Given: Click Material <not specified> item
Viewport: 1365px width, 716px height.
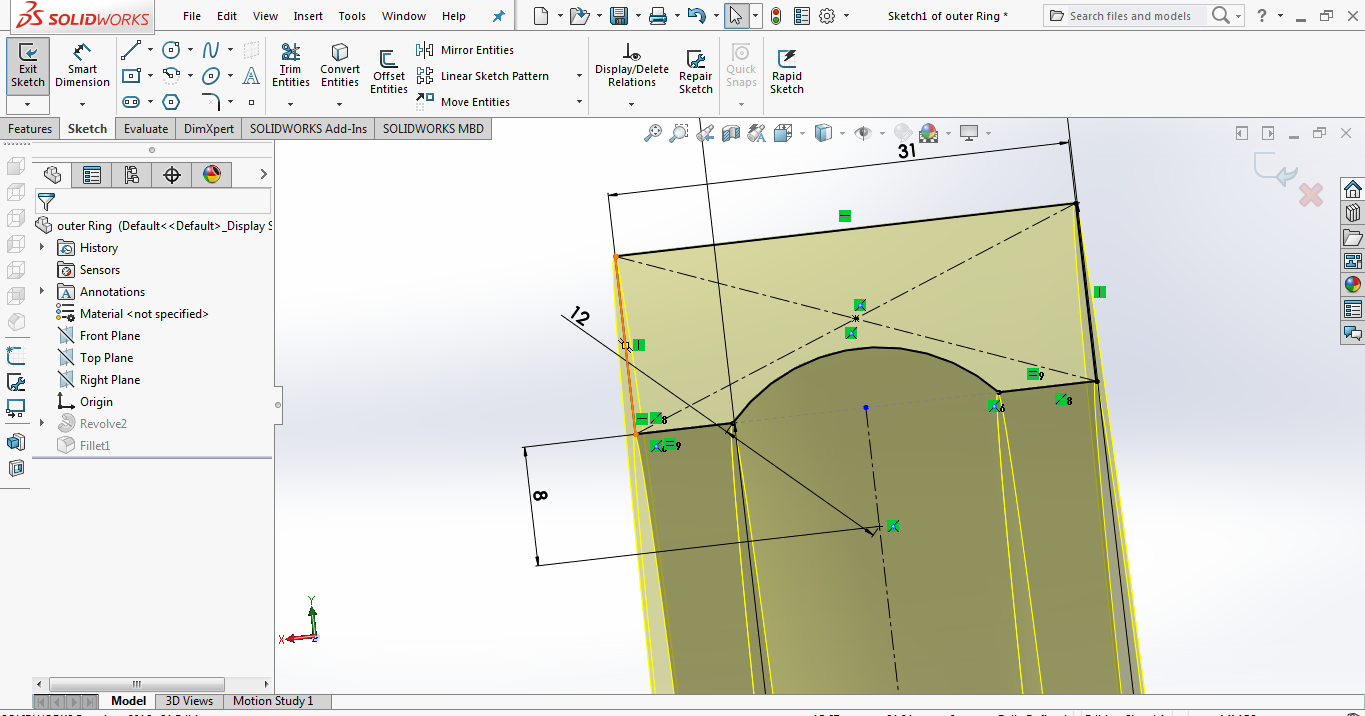Looking at the screenshot, I should click(144, 313).
